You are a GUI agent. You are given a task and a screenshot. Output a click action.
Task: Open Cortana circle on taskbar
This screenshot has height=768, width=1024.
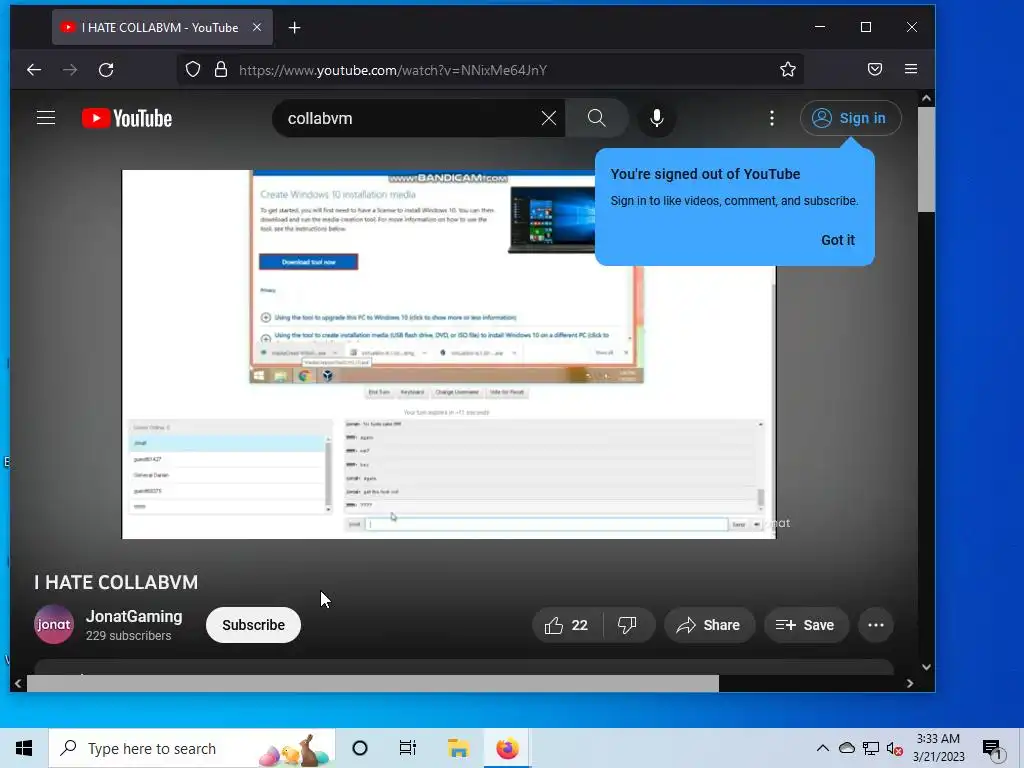click(360, 748)
